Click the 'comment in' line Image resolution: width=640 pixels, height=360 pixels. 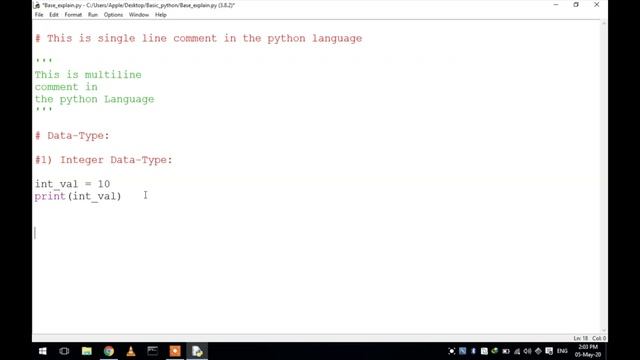66,87
